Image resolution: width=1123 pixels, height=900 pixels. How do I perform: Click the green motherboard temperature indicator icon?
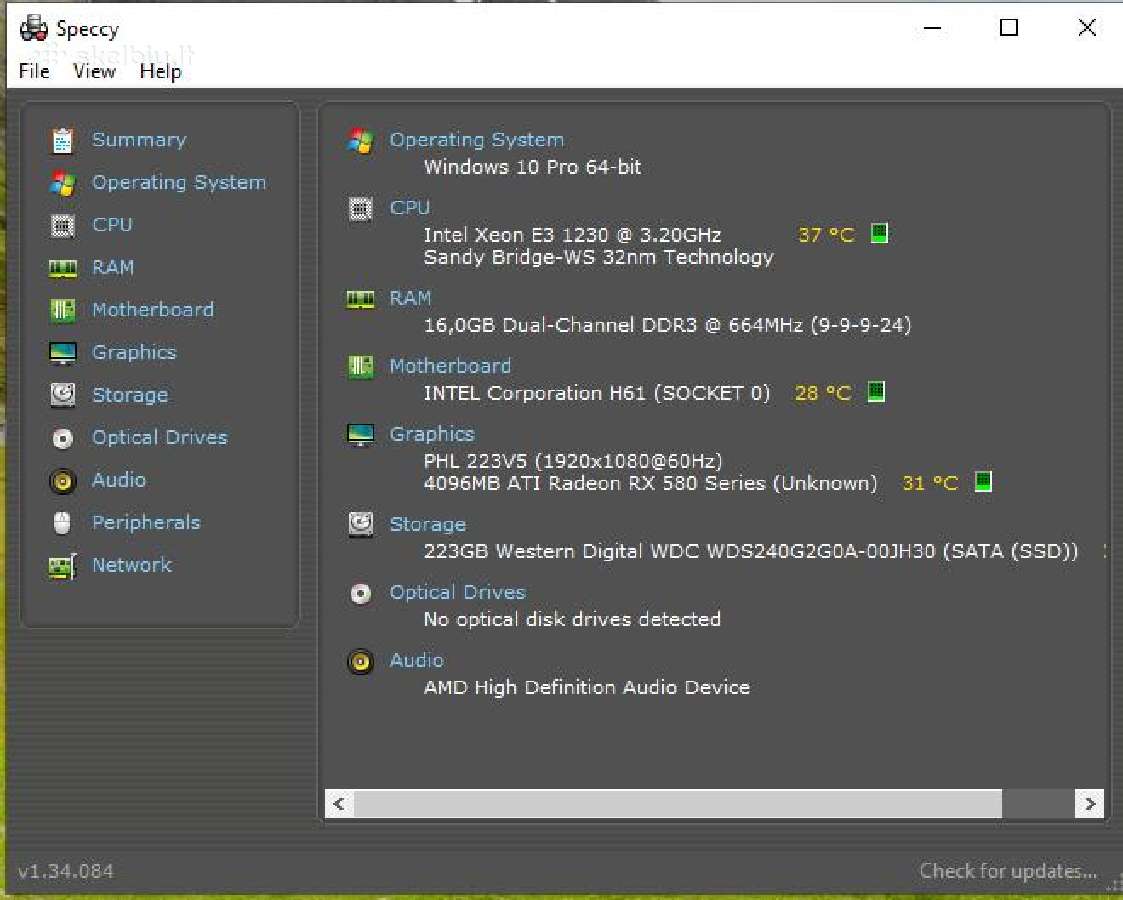(x=877, y=392)
